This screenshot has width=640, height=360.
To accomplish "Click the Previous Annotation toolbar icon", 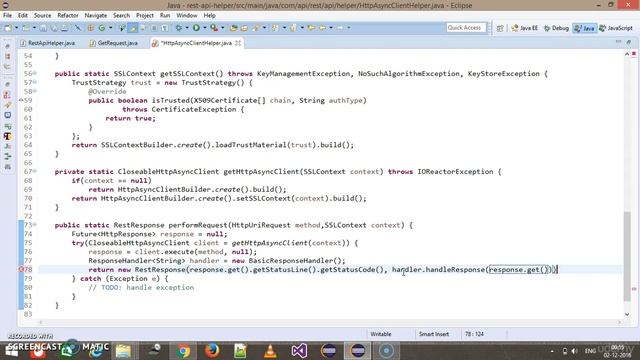I will (293, 28).
